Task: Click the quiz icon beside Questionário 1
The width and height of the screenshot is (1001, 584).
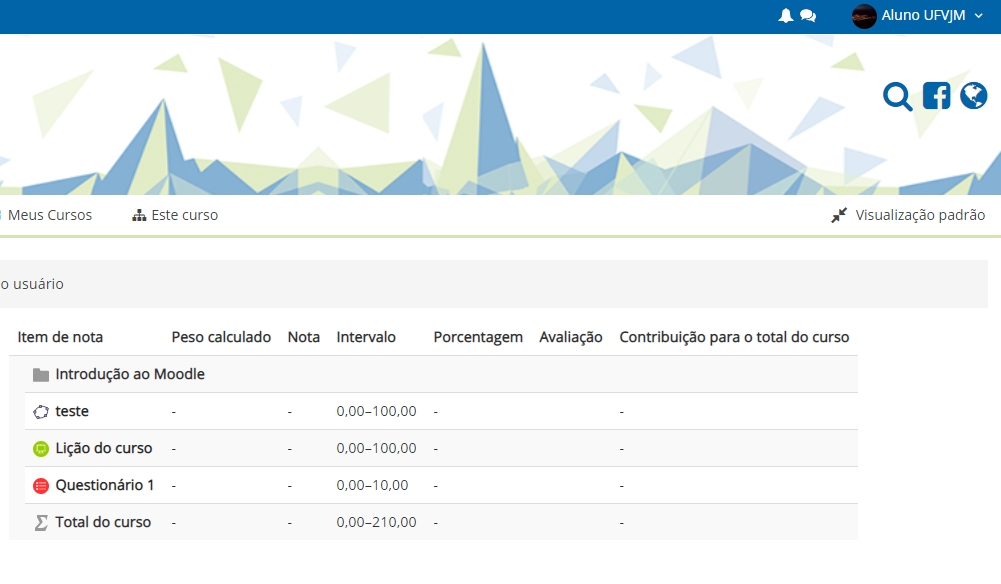Action: [41, 485]
